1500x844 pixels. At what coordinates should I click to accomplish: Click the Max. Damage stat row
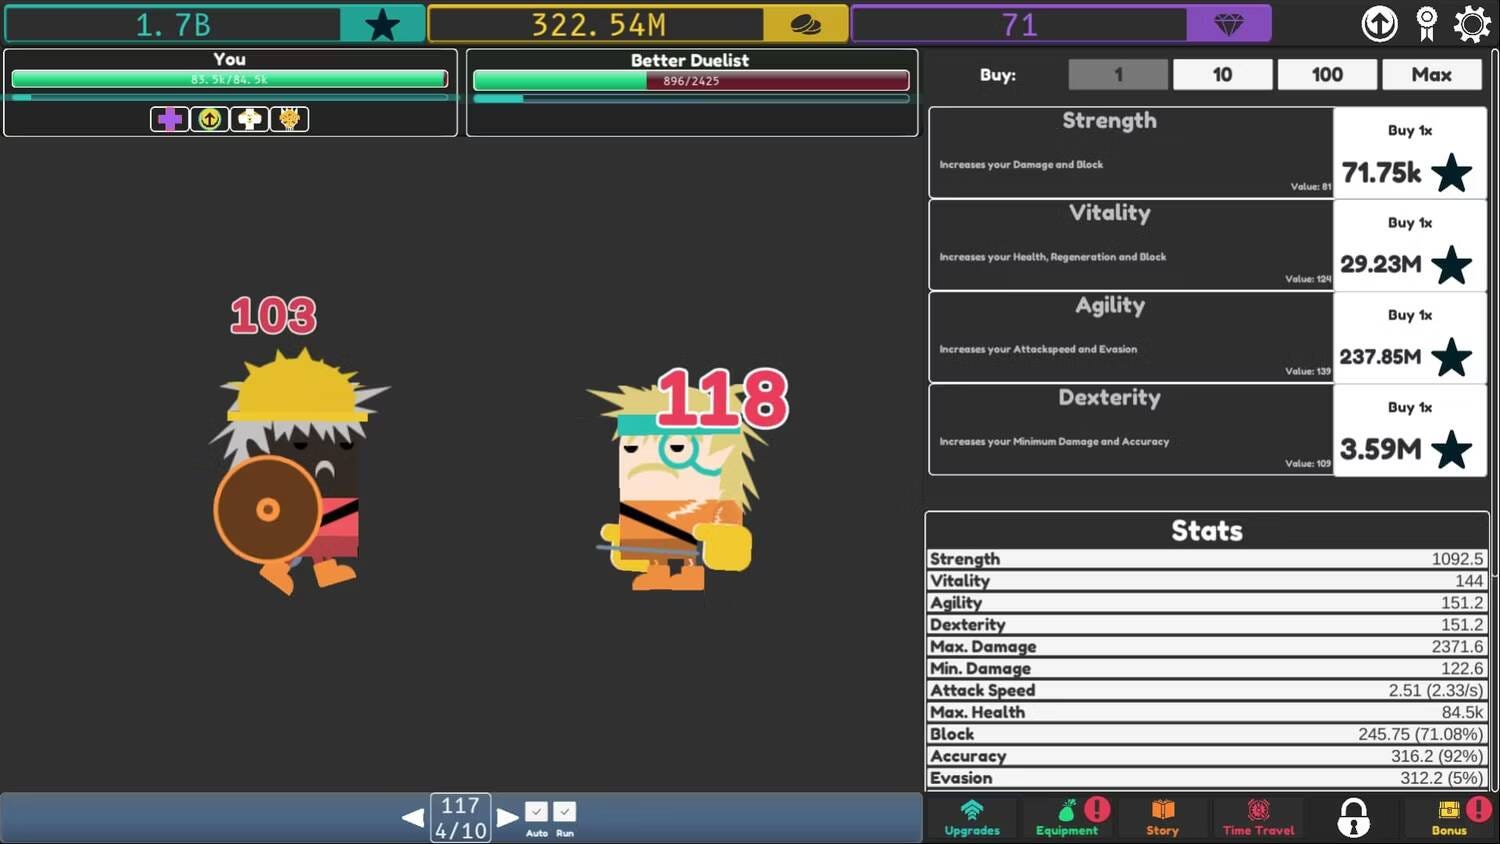pyautogui.click(x=1207, y=647)
